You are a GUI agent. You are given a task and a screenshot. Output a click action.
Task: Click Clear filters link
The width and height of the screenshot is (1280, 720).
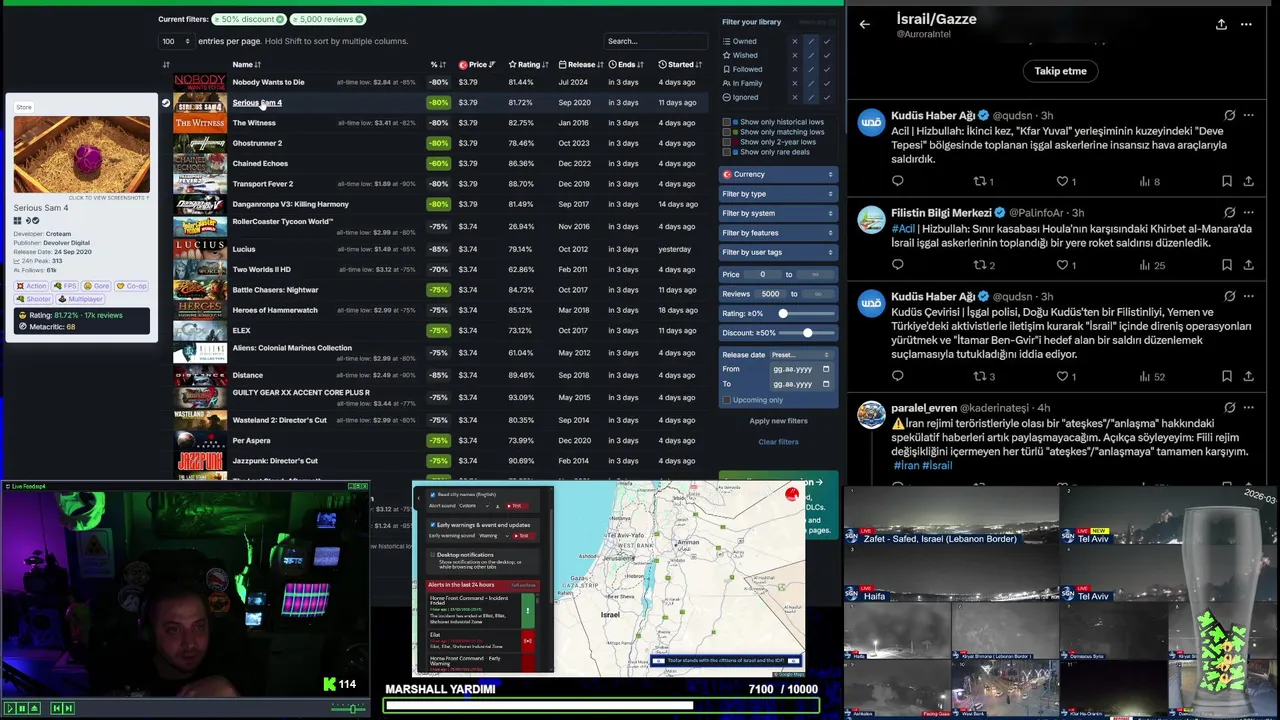click(x=778, y=442)
